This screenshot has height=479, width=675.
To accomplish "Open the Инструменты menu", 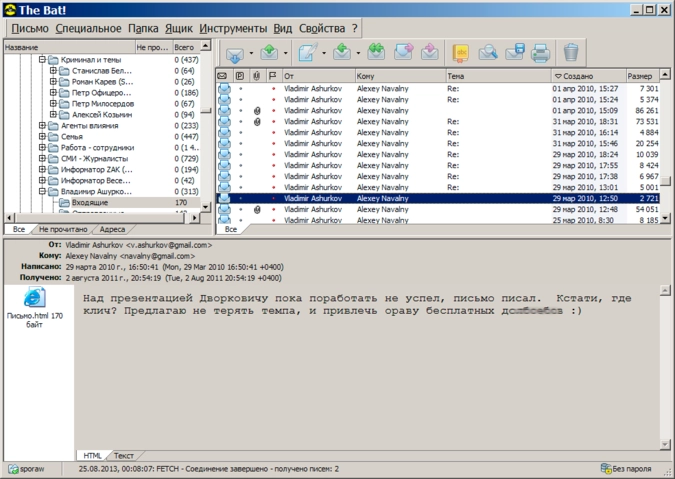I will 233,29.
